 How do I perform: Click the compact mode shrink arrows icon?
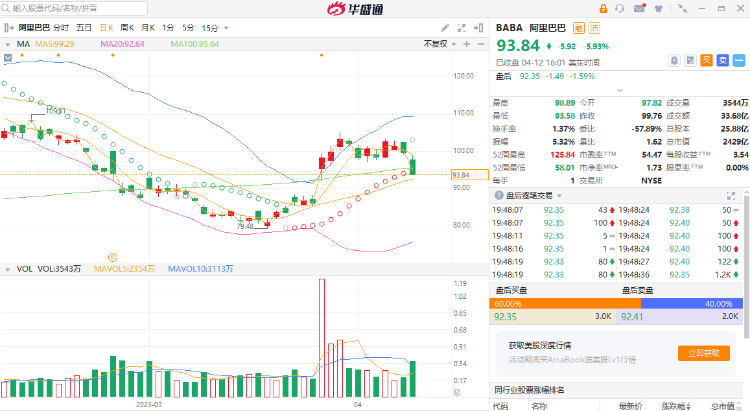coord(683,9)
